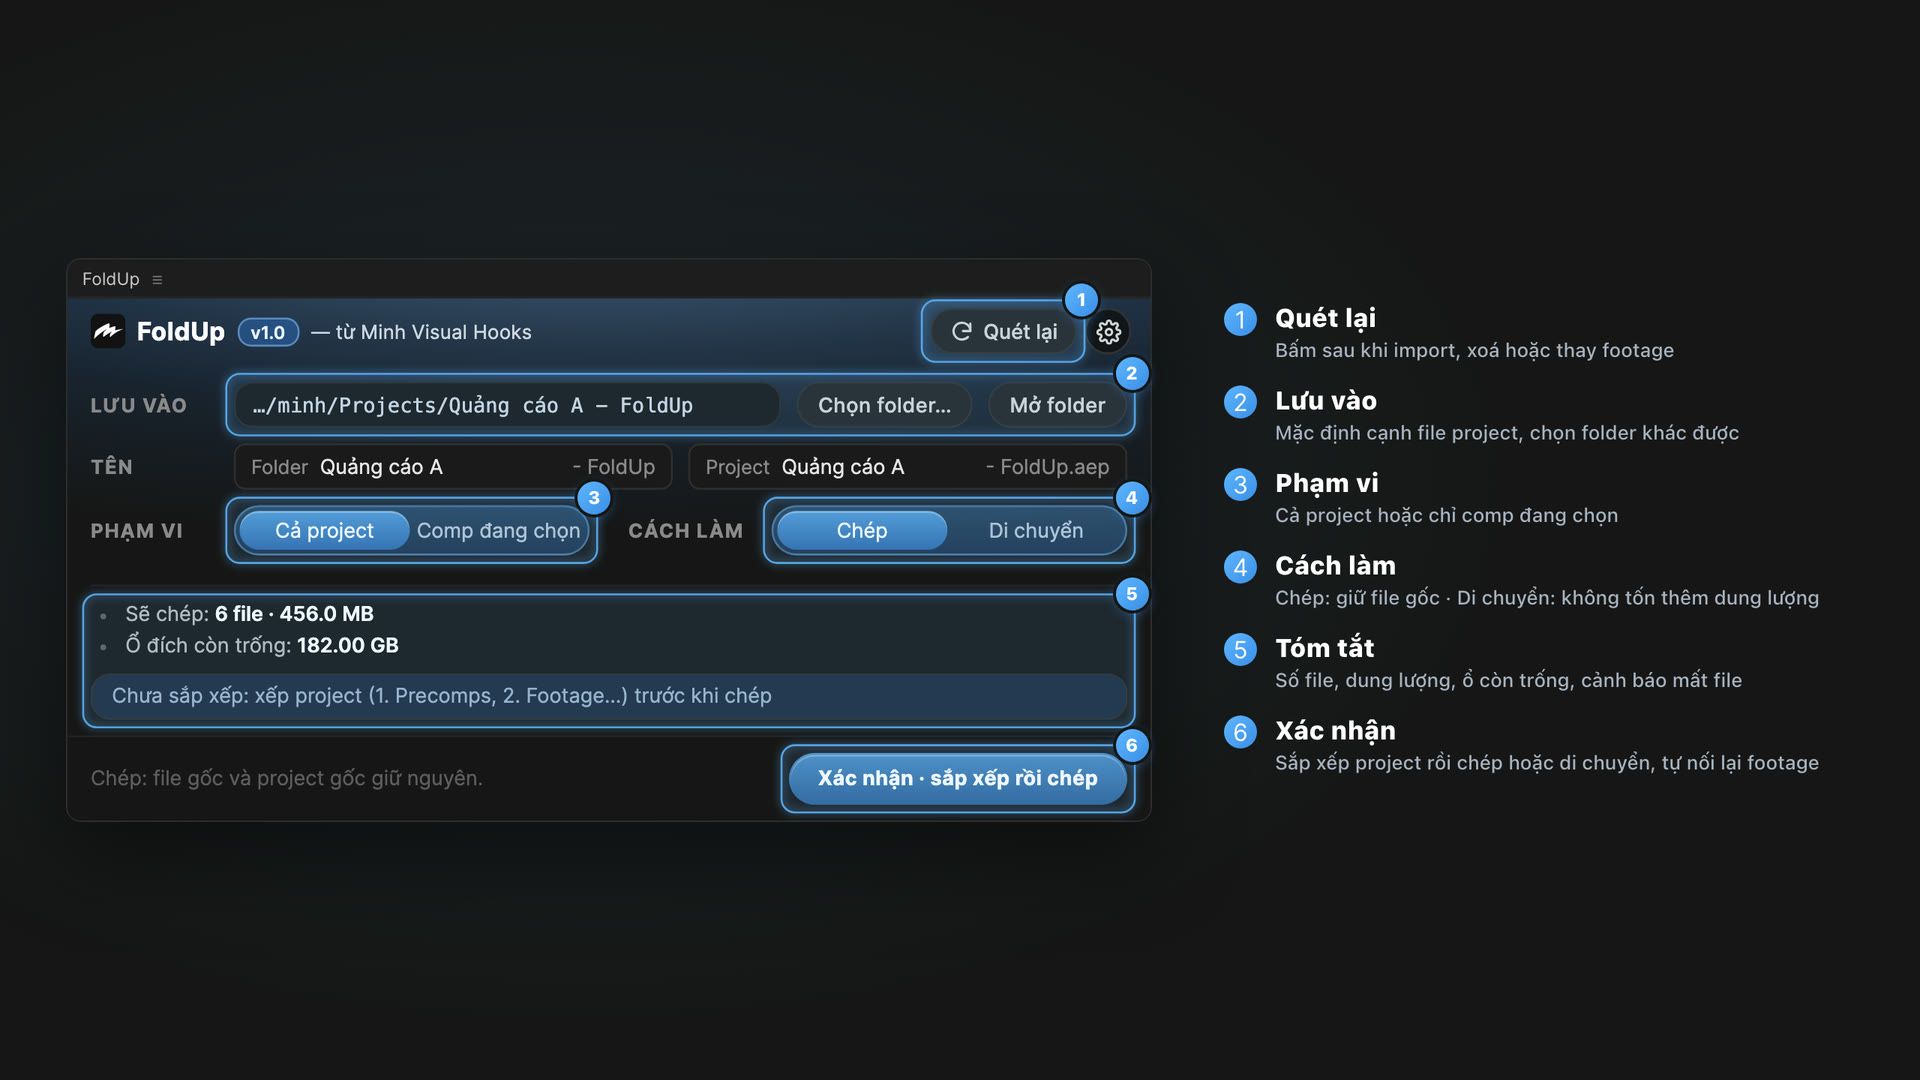
Task: Select the Comp đang chọn scope option
Action: pos(498,530)
